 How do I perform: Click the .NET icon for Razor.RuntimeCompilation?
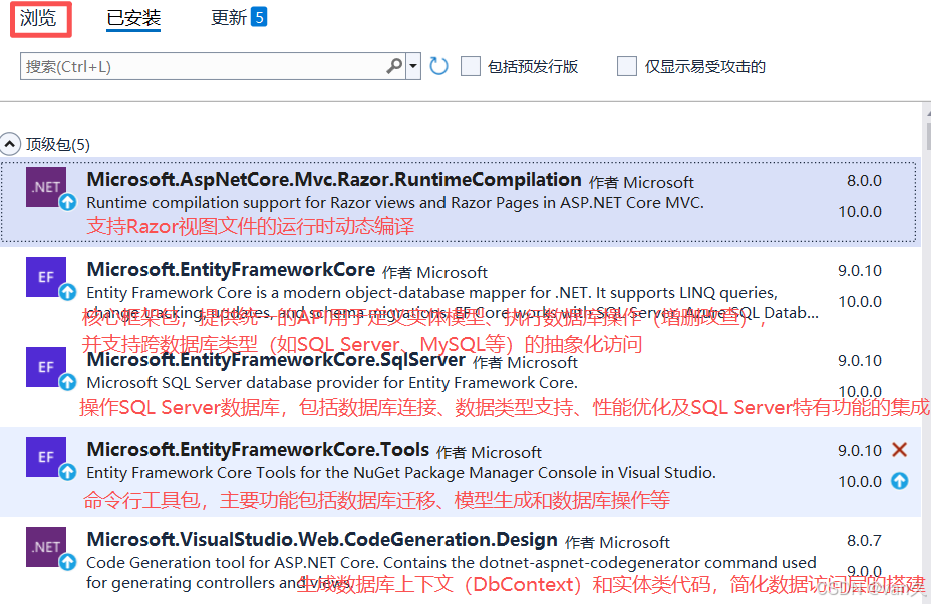point(46,187)
